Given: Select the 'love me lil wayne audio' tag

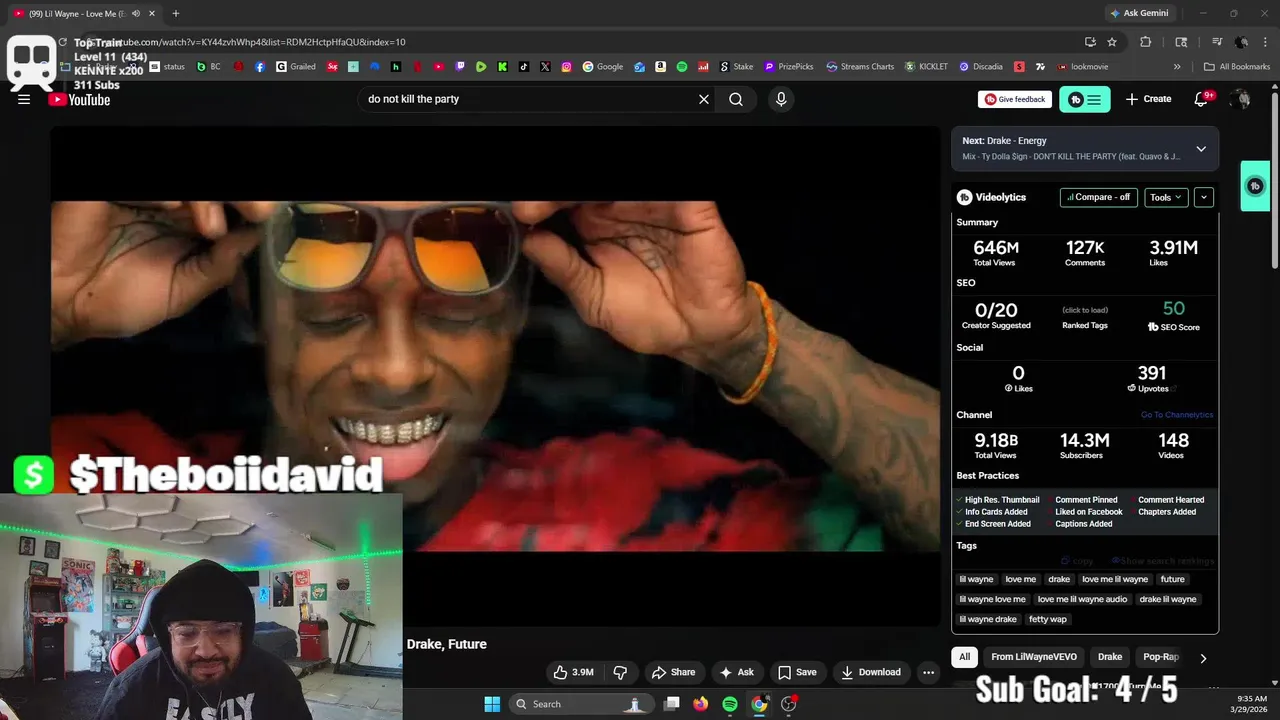Looking at the screenshot, I should [1082, 599].
